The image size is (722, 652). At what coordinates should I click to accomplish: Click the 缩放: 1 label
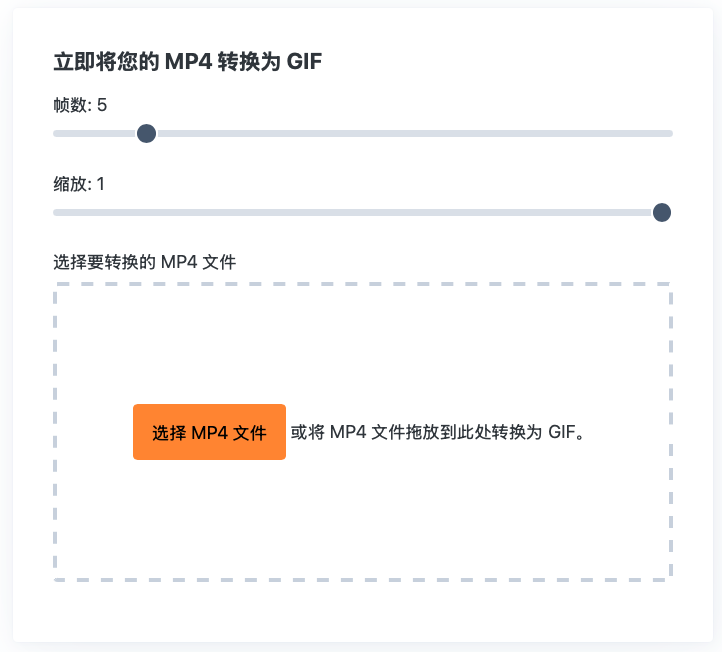(79, 184)
